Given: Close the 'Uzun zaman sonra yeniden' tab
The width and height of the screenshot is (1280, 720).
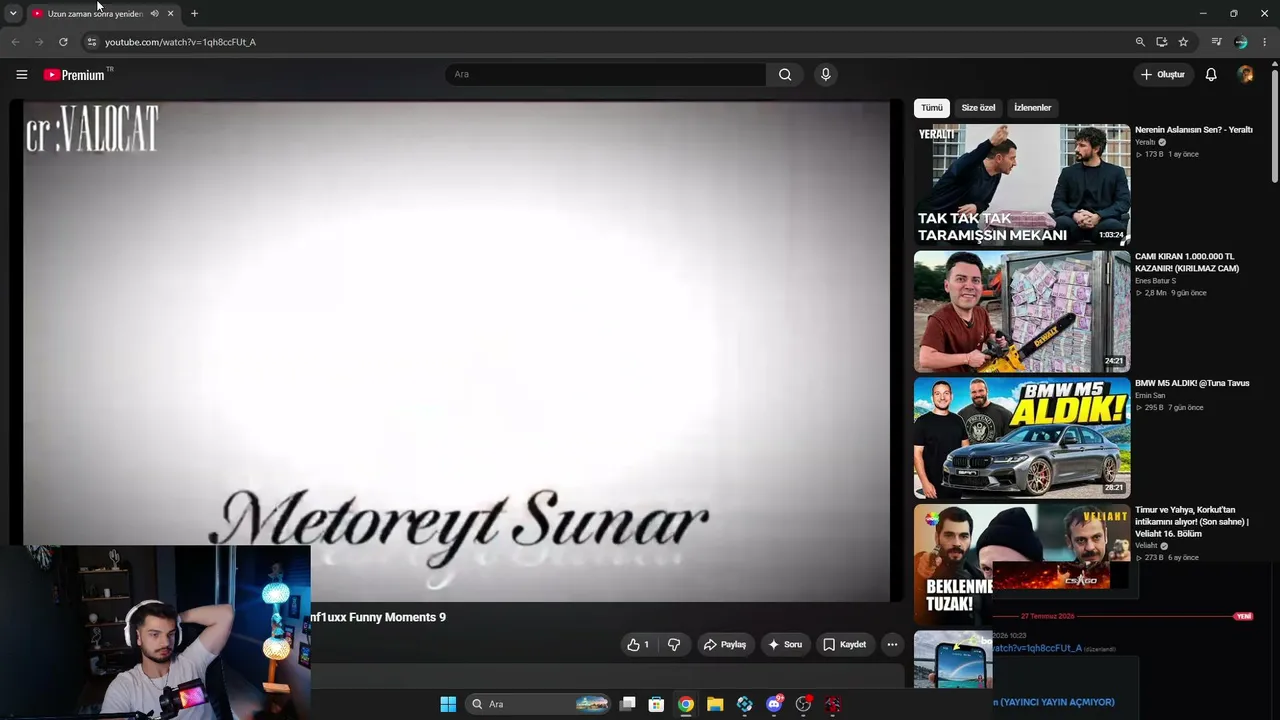Looking at the screenshot, I should [x=170, y=14].
